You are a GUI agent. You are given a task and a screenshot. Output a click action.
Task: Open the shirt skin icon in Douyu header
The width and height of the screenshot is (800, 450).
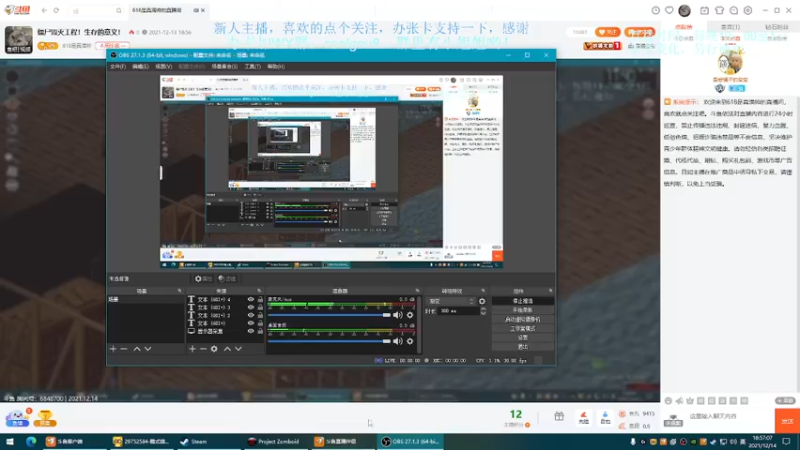719,10
